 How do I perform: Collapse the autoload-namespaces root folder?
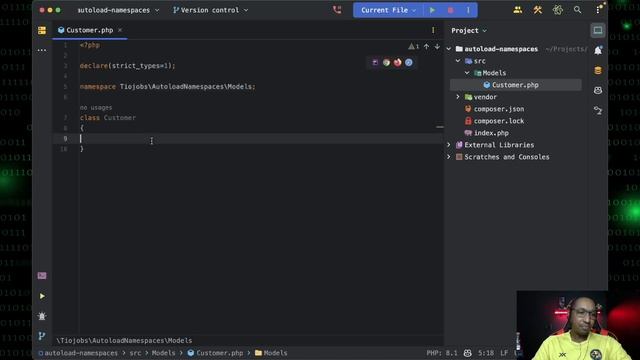tap(449, 49)
